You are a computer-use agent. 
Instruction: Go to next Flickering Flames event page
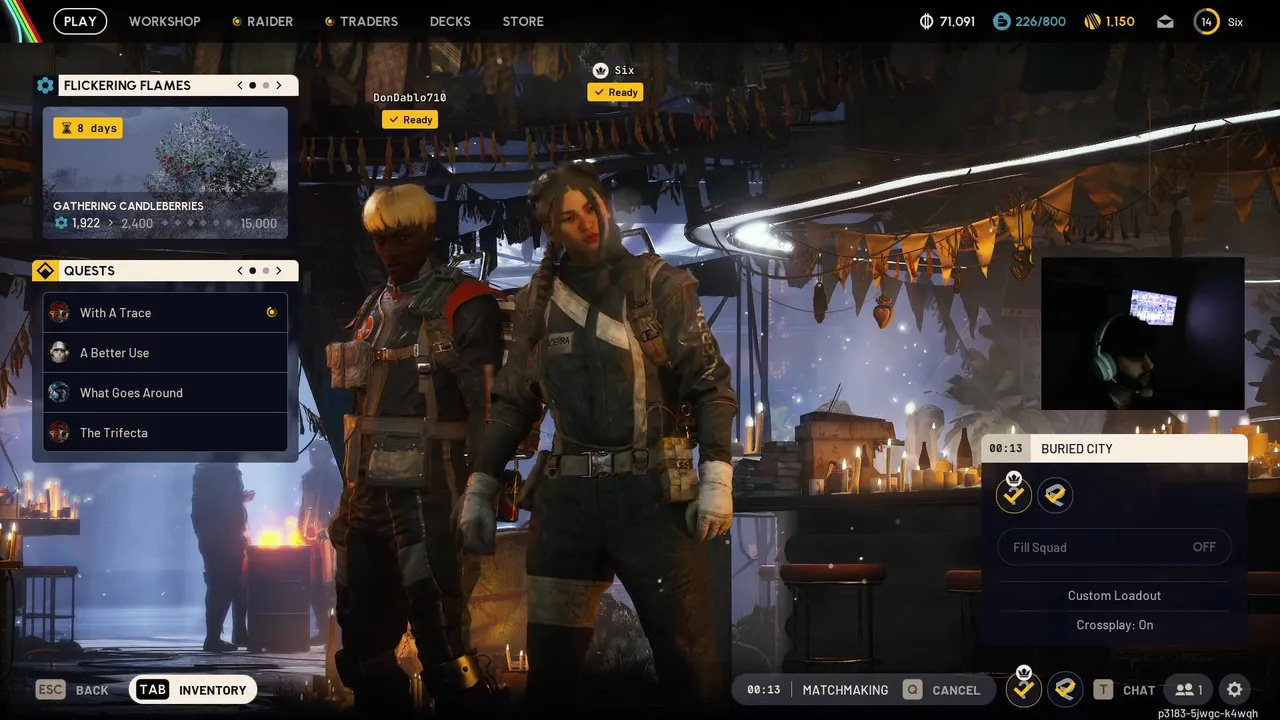279,85
